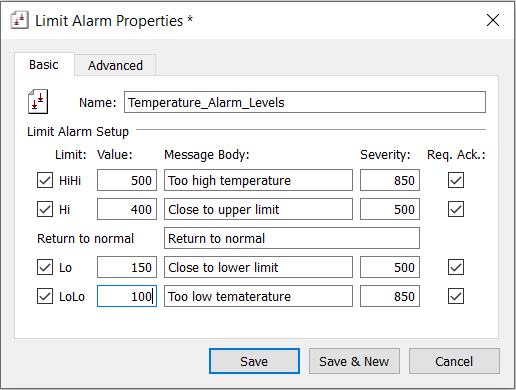Select the Return to normal message field
This screenshot has width=516, height=390.
click(x=292, y=238)
